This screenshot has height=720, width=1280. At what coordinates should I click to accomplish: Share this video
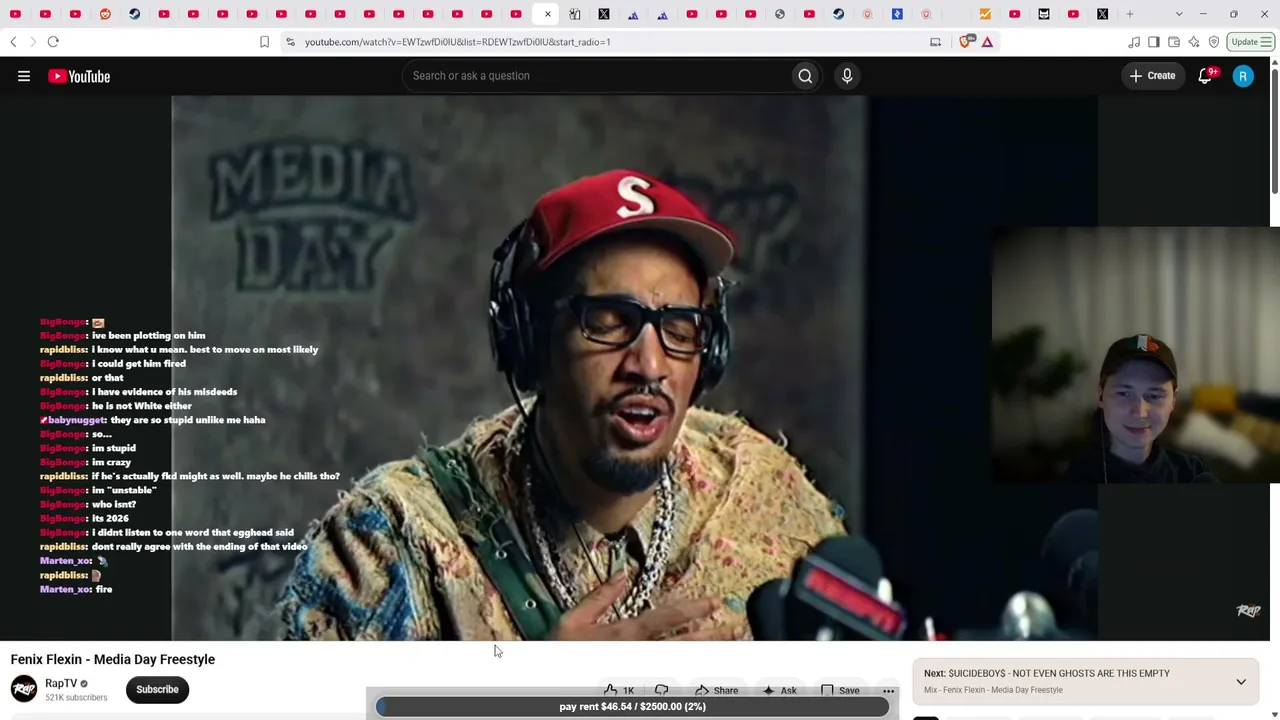(716, 690)
